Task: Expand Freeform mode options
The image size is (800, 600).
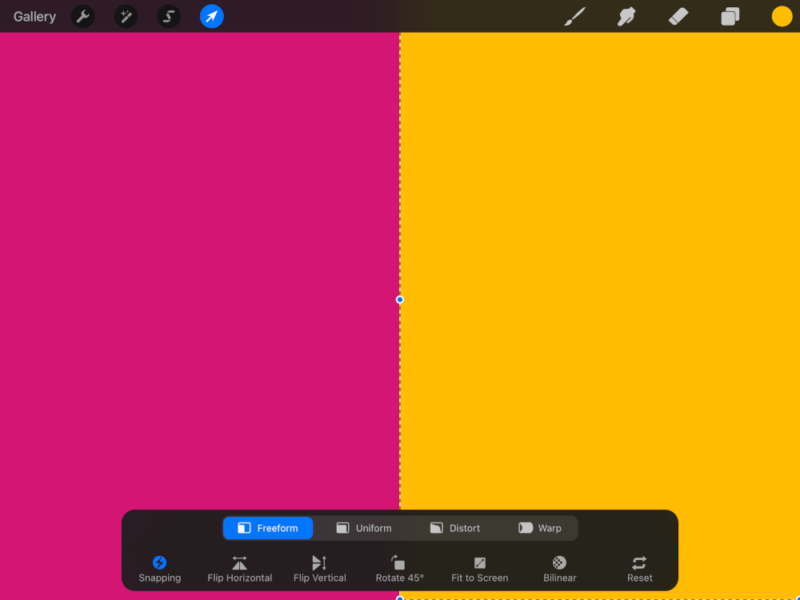Action: pos(267,528)
